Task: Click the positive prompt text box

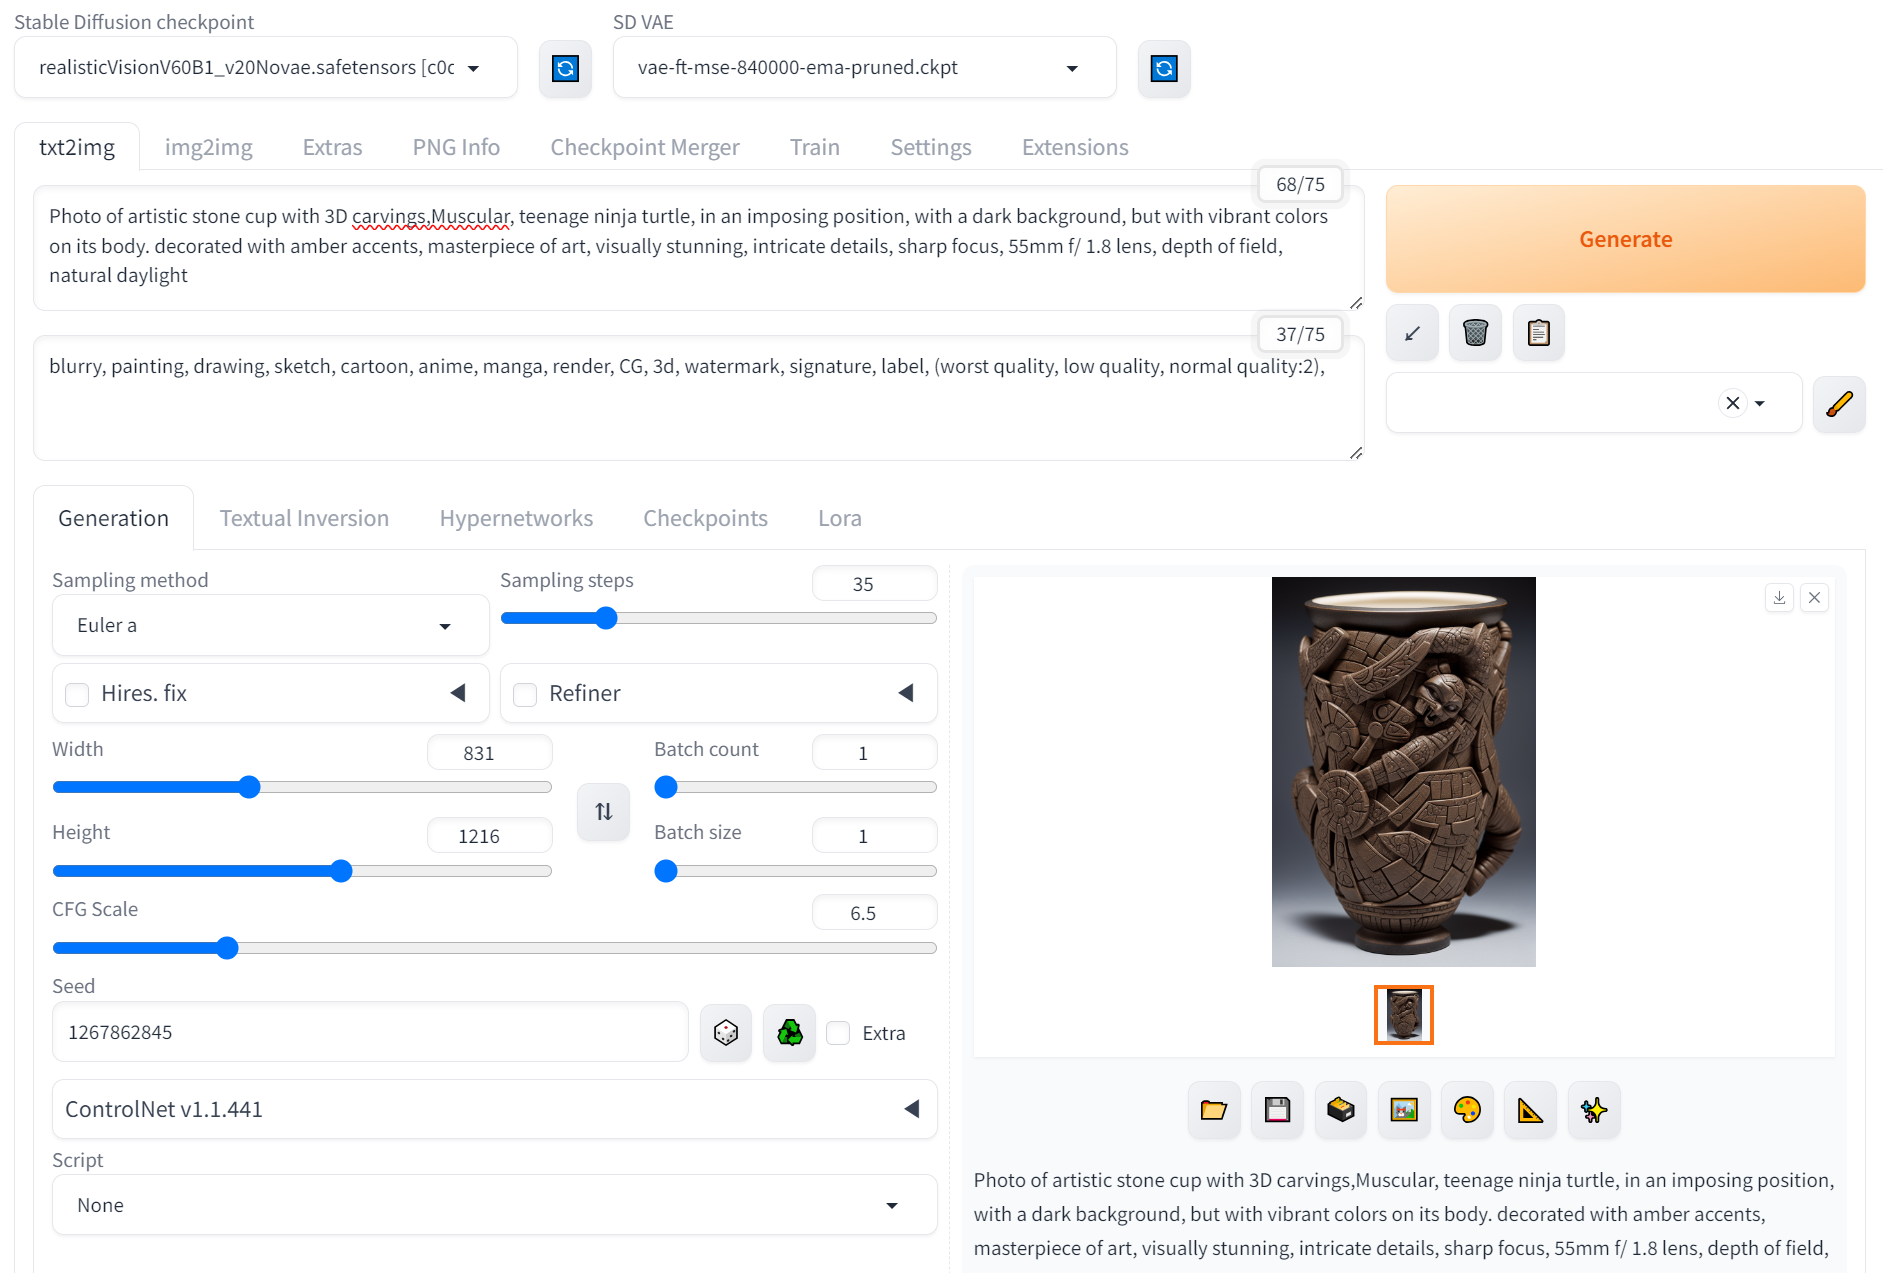Action: tap(699, 247)
